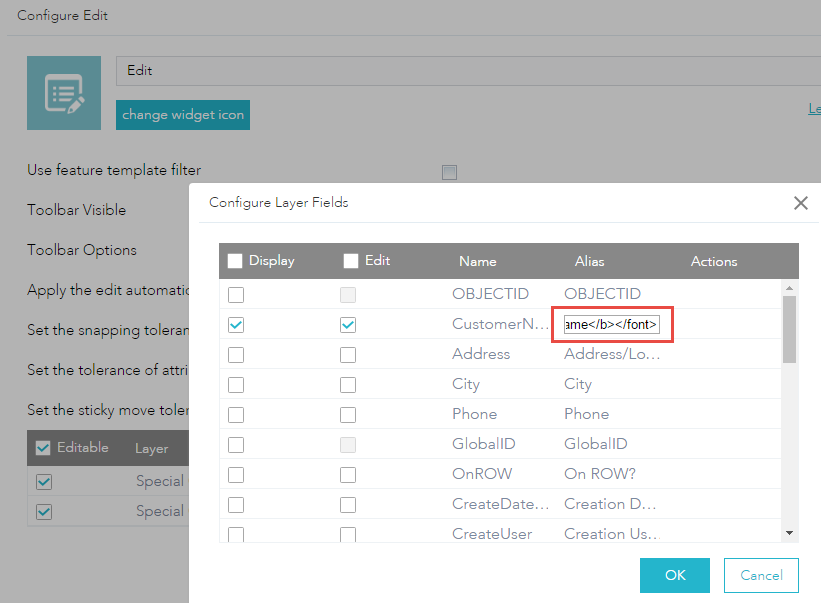
Task: Uncheck Editable for second Special layer
Action: pyautogui.click(x=44, y=511)
